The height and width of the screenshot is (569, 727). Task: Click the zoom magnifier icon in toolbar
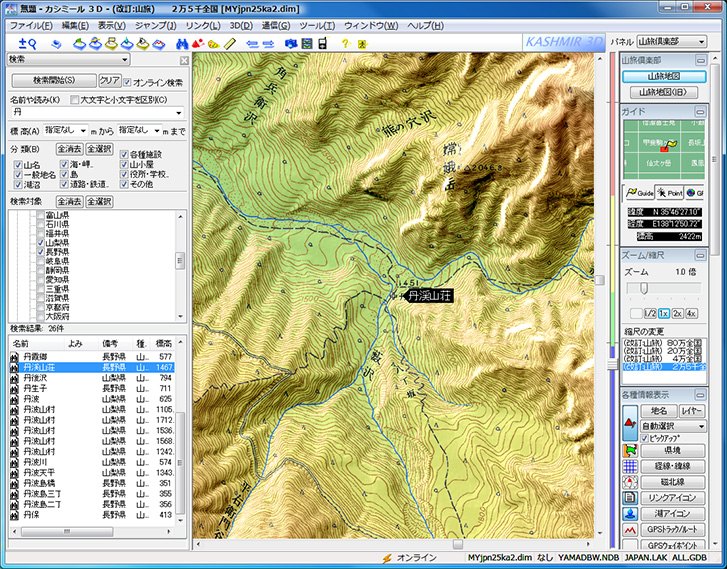27,43
